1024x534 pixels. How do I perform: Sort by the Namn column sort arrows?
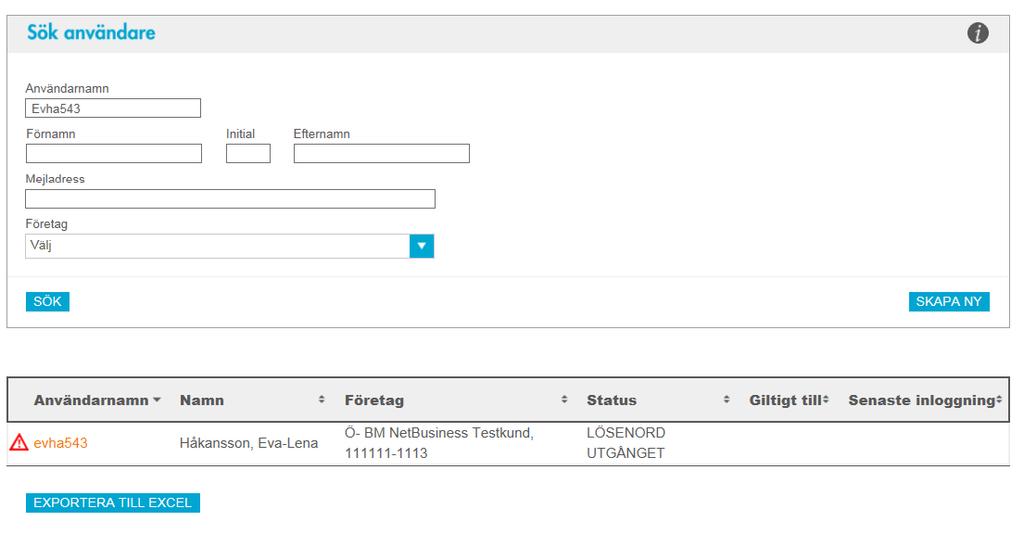point(321,400)
